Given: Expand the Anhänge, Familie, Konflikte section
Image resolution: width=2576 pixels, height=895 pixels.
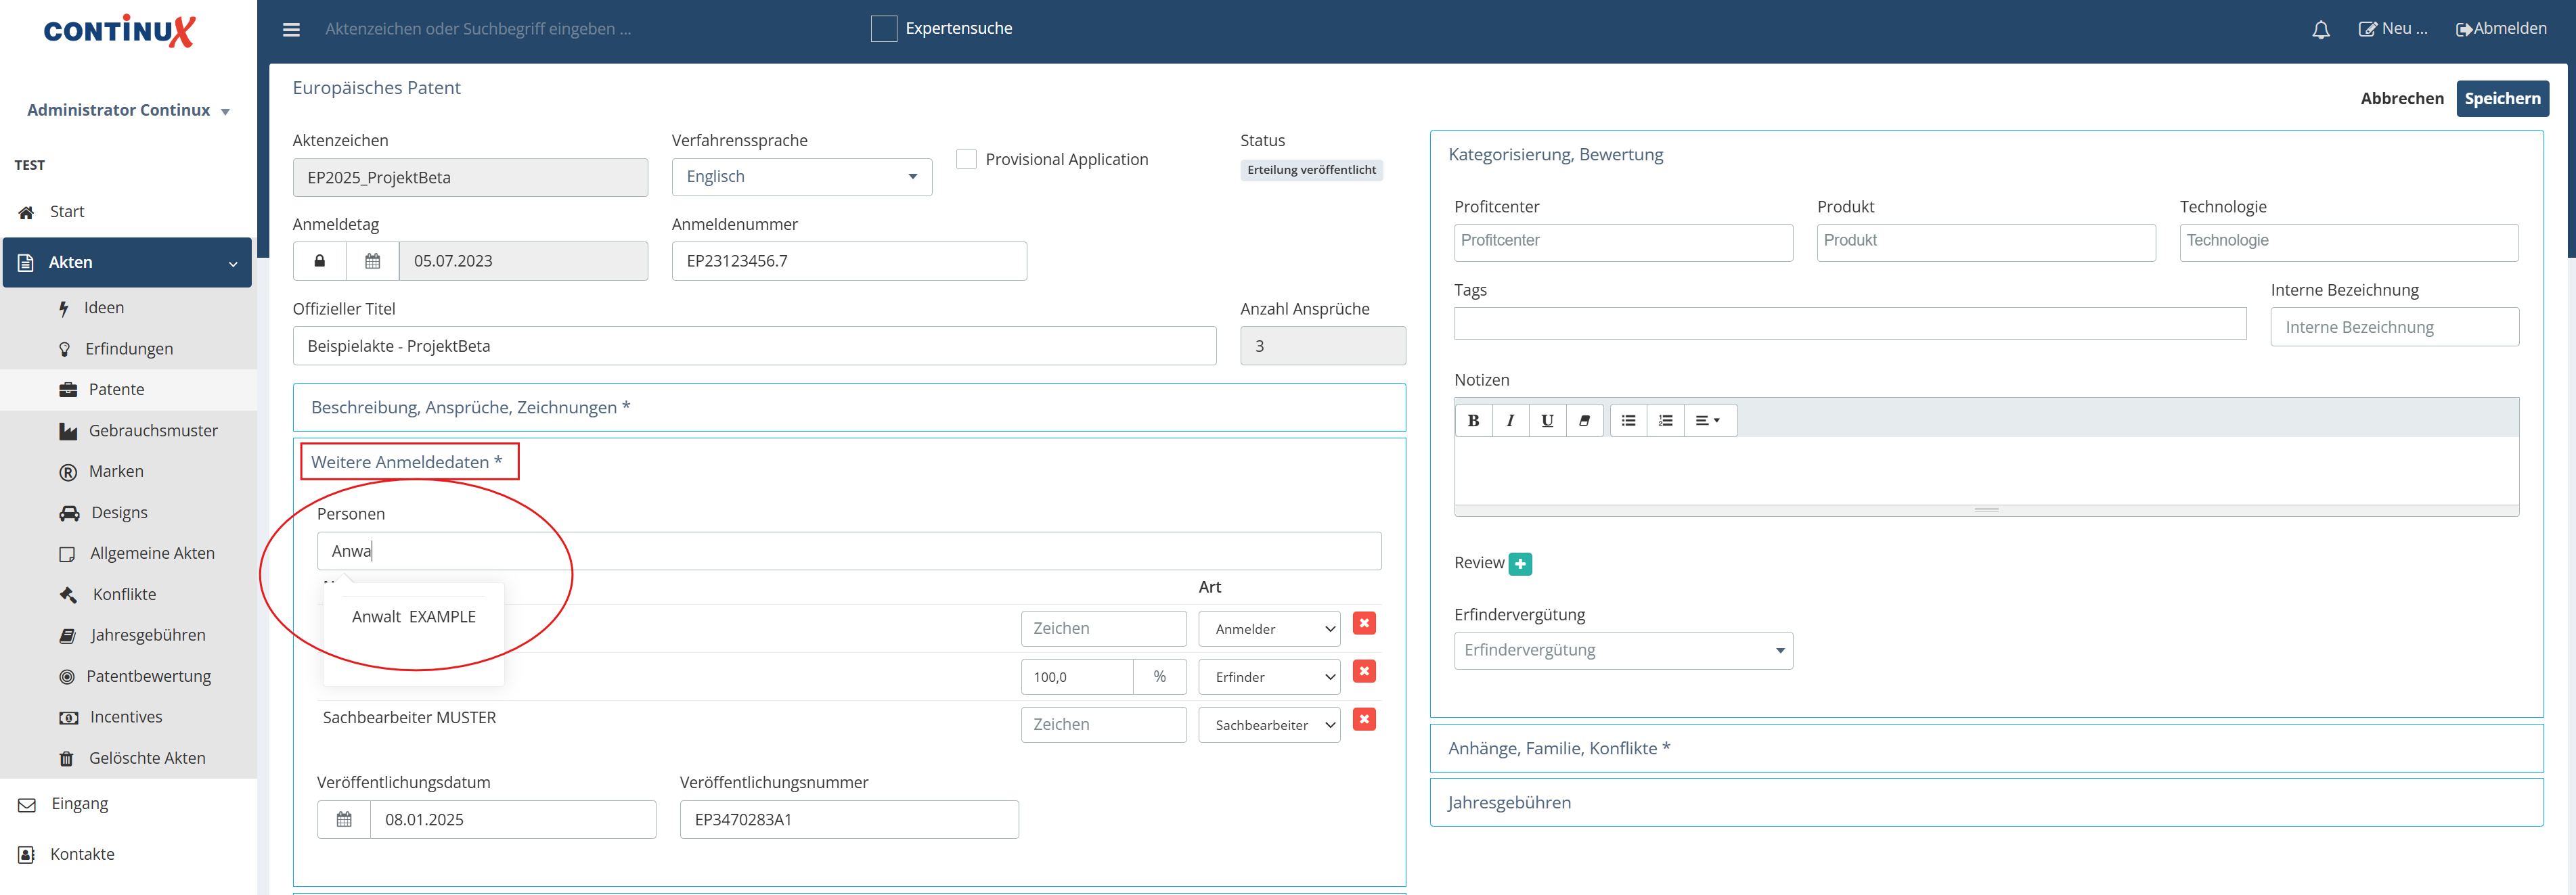Looking at the screenshot, I should click(1558, 748).
